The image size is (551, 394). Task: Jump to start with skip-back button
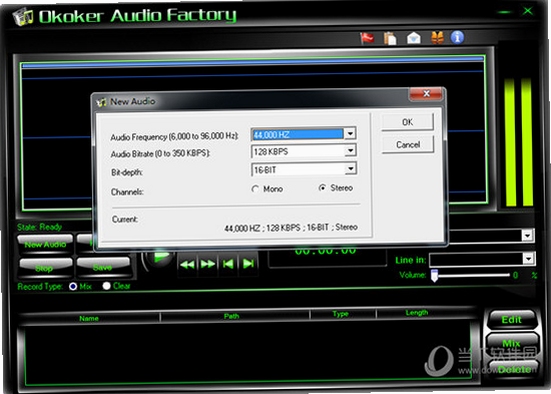[x=228, y=264]
